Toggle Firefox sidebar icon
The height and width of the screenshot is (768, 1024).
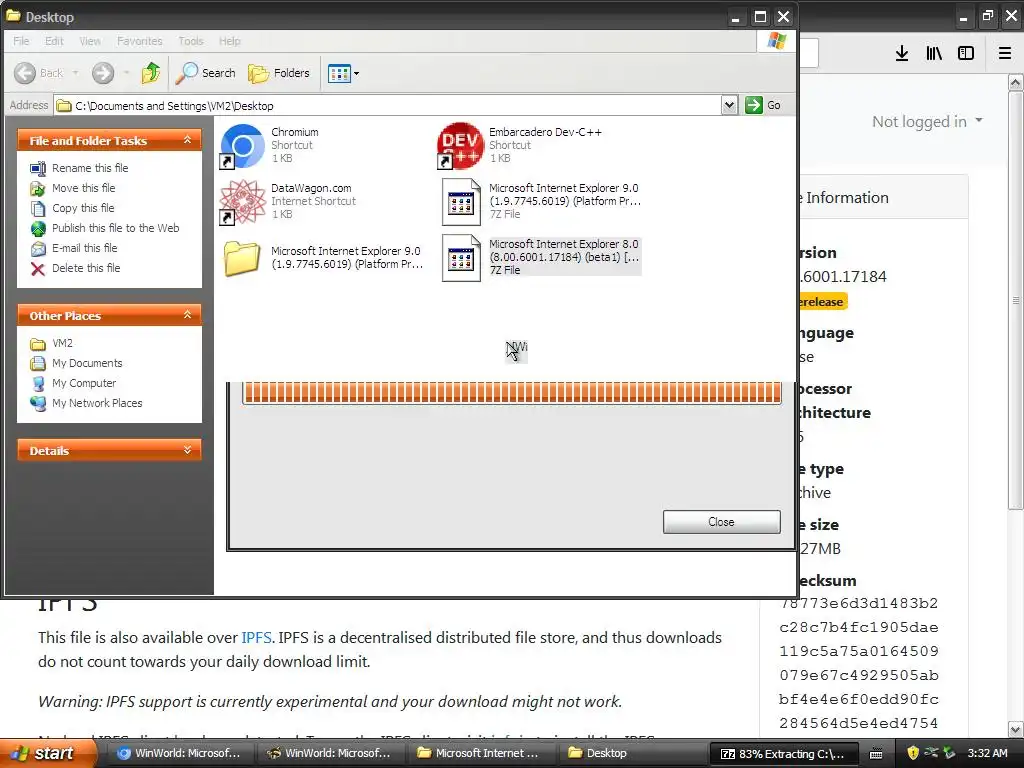[966, 53]
